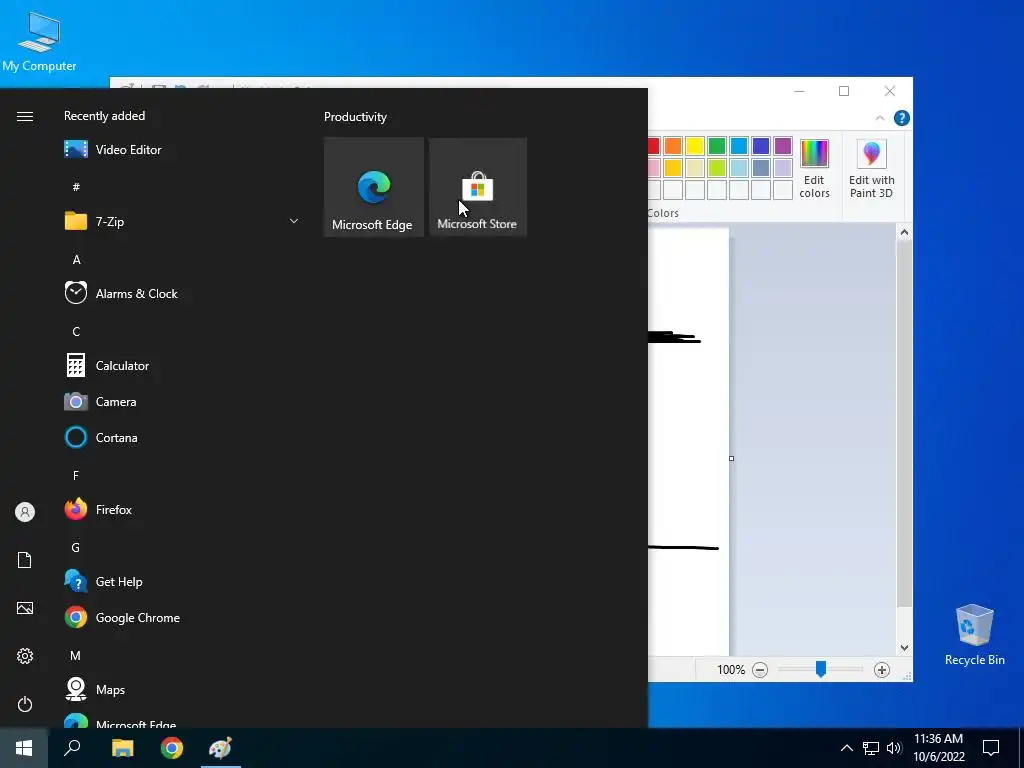
Task: Click Paint vertical scrollbar down arrow
Action: [904, 648]
